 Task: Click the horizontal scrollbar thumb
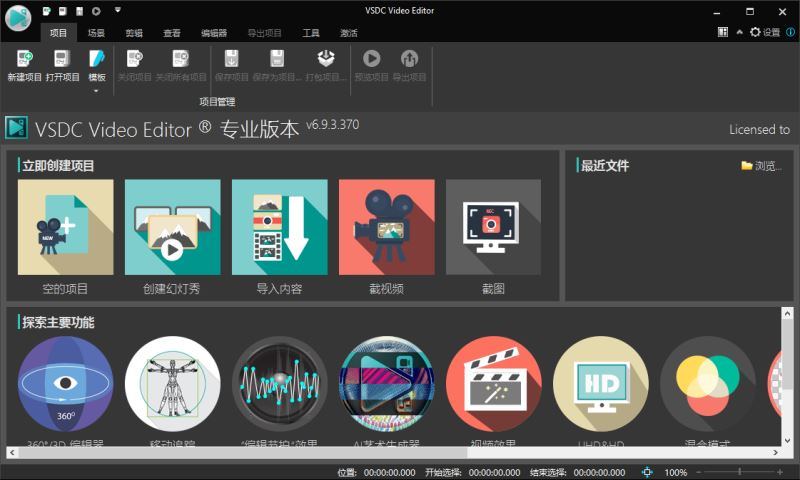pyautogui.click(x=242, y=452)
